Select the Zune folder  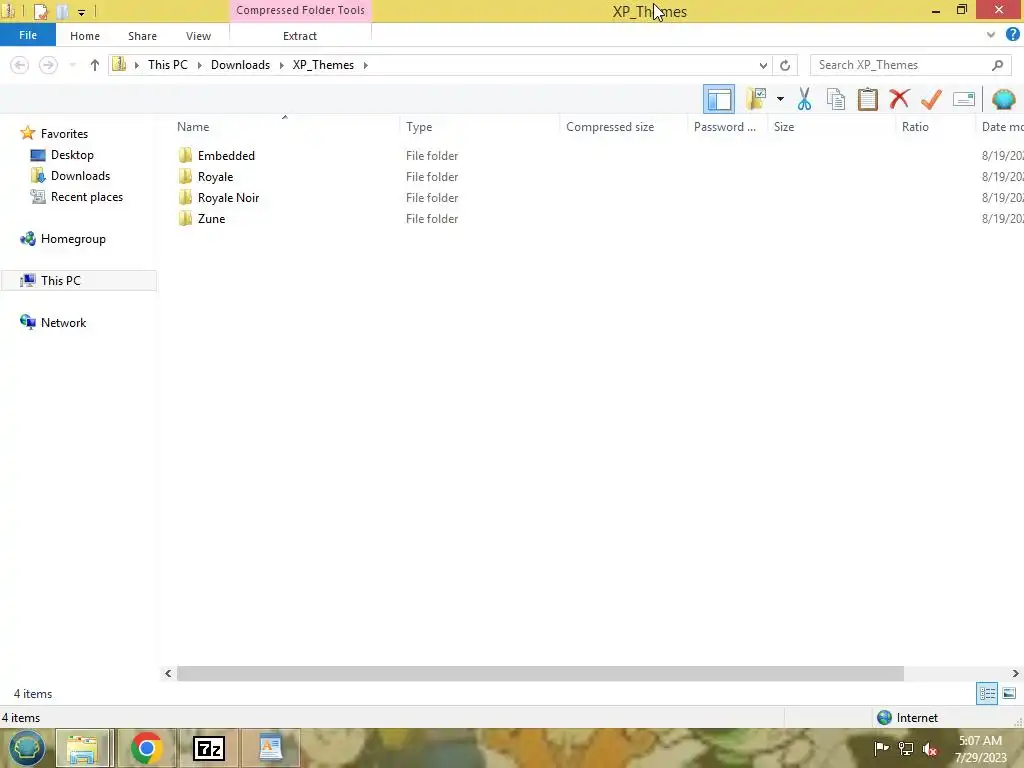(211, 218)
